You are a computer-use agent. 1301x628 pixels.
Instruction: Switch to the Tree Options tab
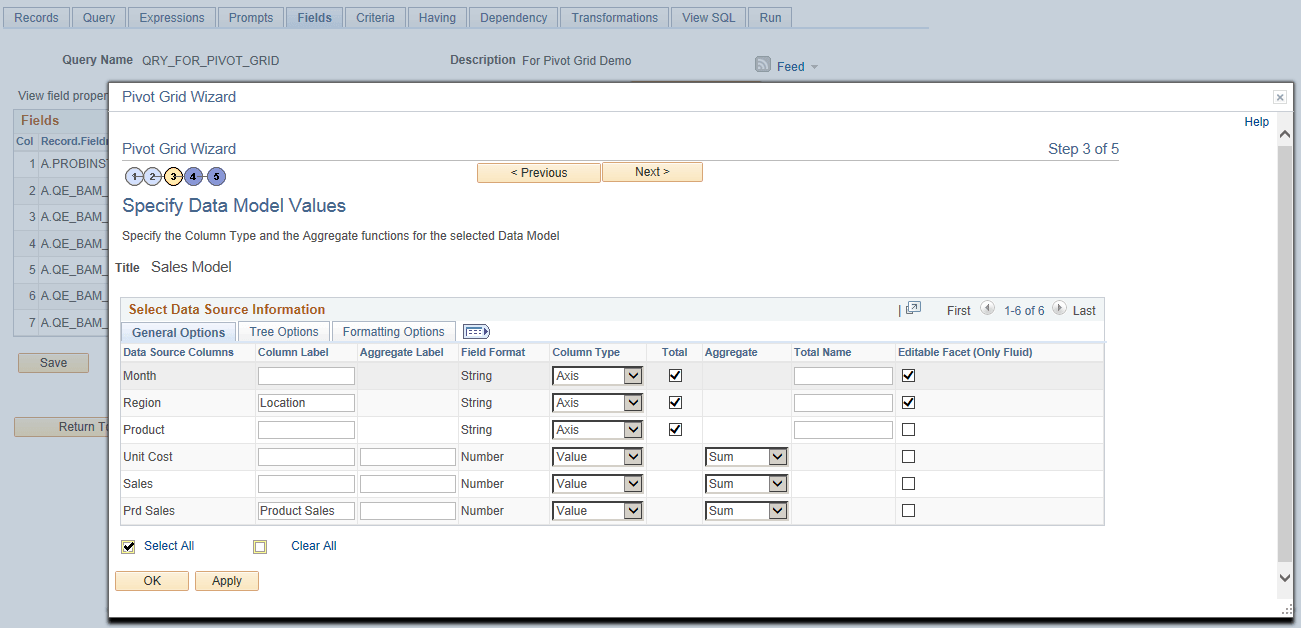click(x=282, y=331)
